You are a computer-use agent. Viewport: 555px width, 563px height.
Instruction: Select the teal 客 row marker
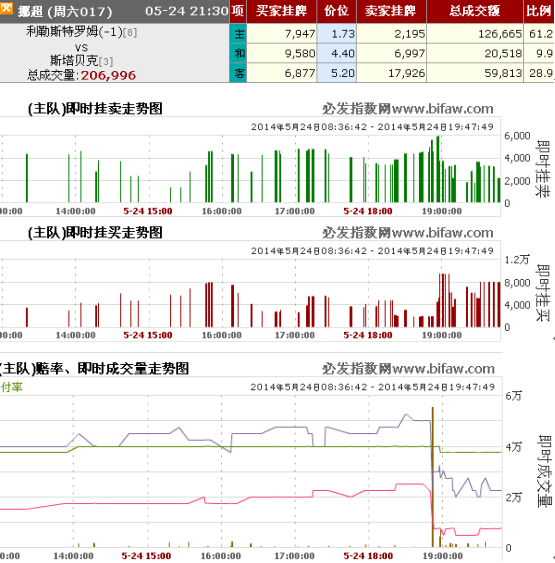[x=238, y=73]
